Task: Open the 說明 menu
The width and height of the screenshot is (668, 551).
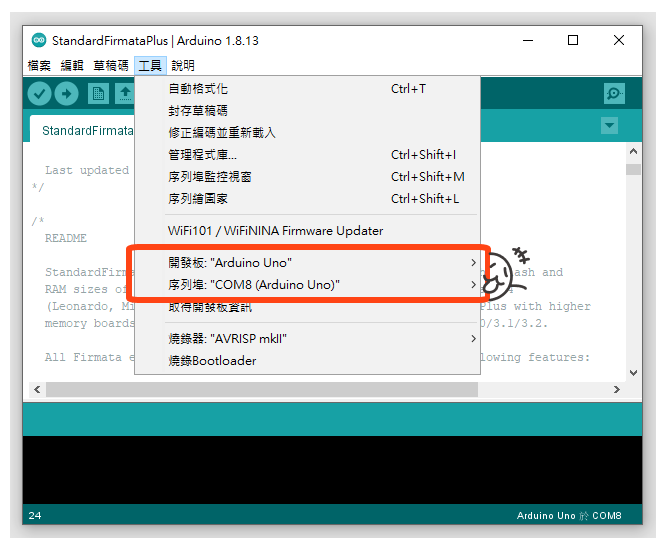Action: 183,66
